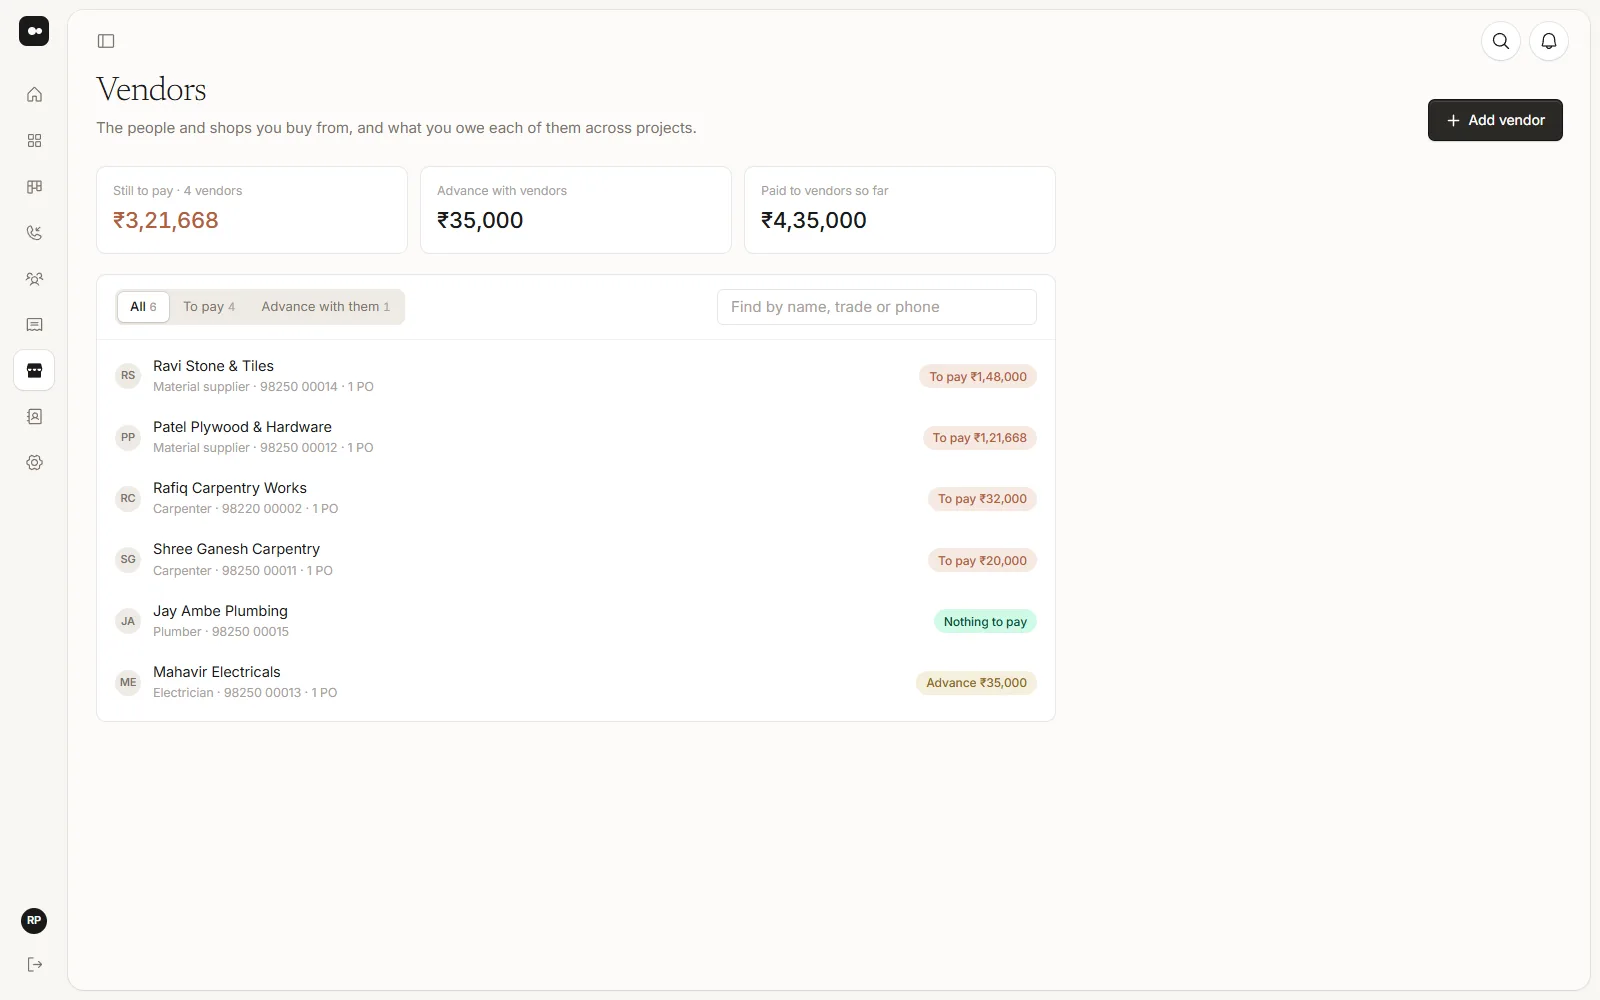Switch to the To pay tab
The image size is (1600, 1000).
pyautogui.click(x=209, y=307)
